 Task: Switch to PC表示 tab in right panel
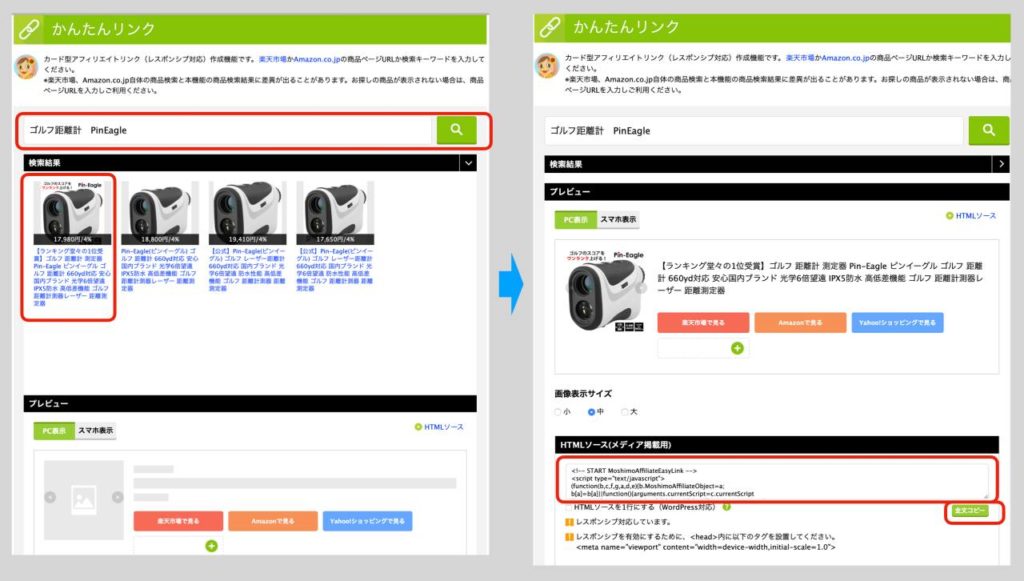575,219
